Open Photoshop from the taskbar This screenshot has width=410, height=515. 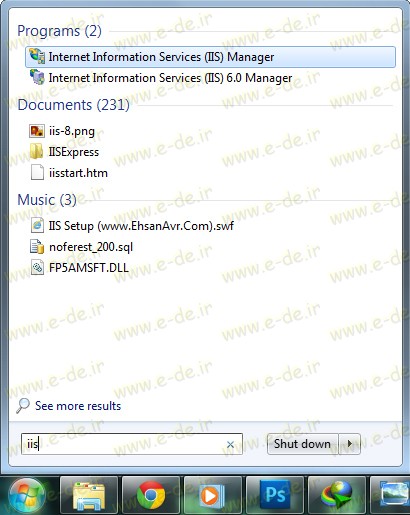tap(275, 495)
